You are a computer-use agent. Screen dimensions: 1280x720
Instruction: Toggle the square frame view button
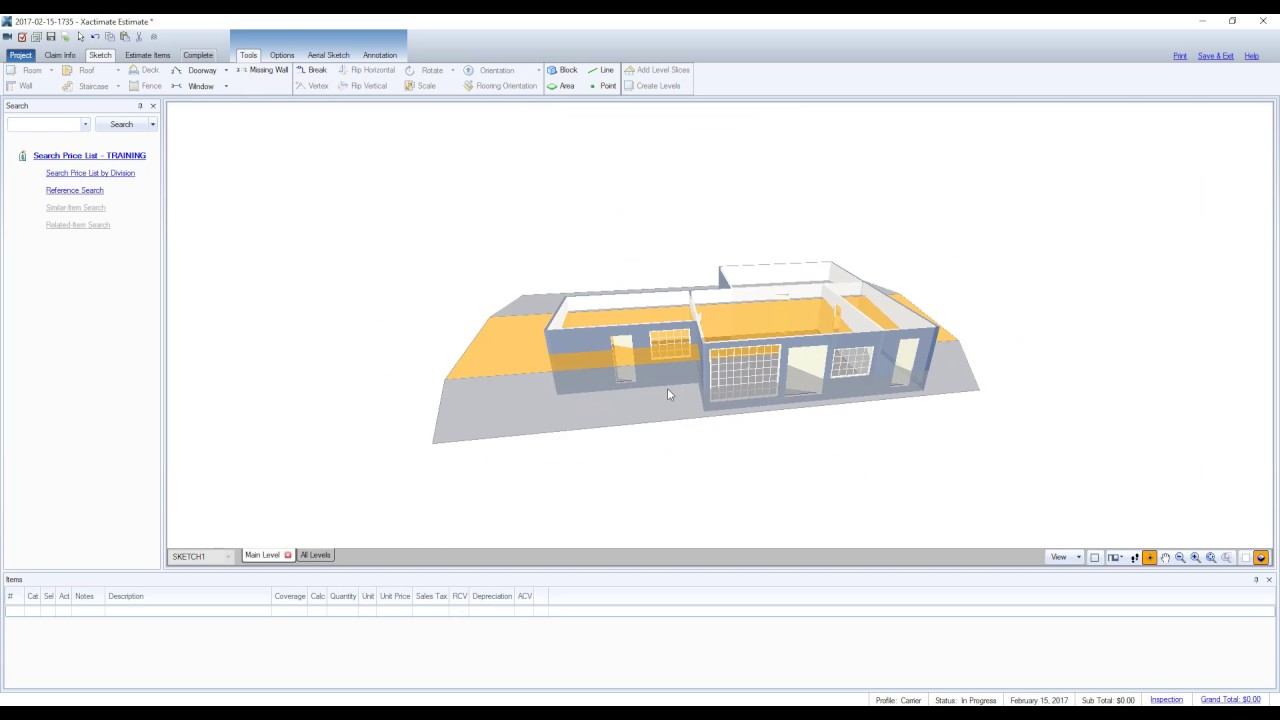pos(1094,557)
